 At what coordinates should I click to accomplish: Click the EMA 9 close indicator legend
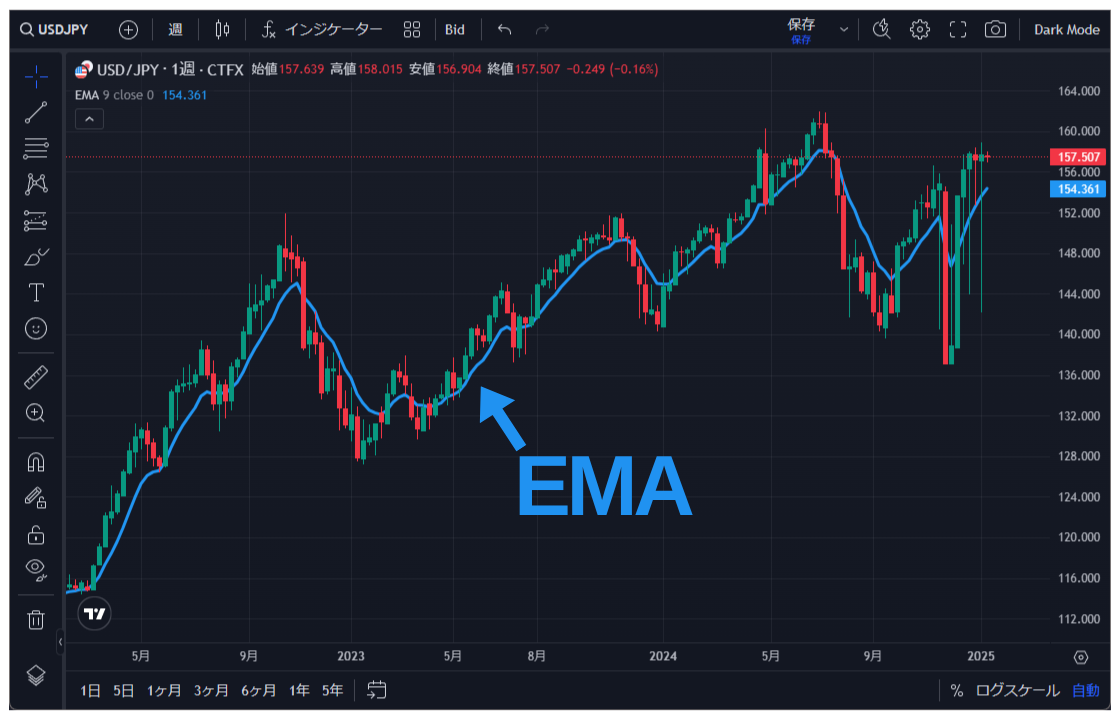[114, 95]
